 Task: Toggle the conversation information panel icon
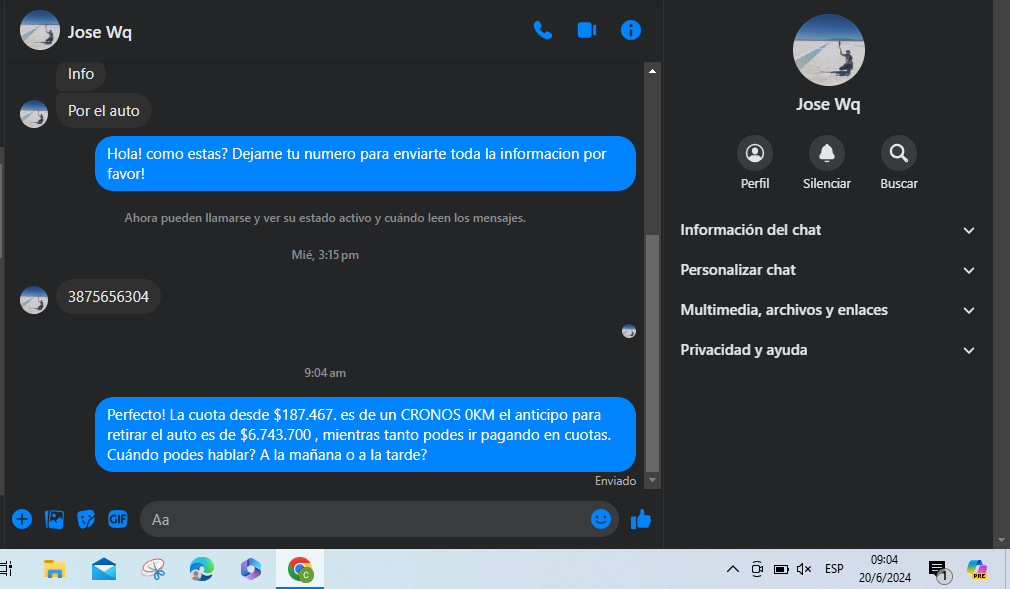pyautogui.click(x=631, y=31)
